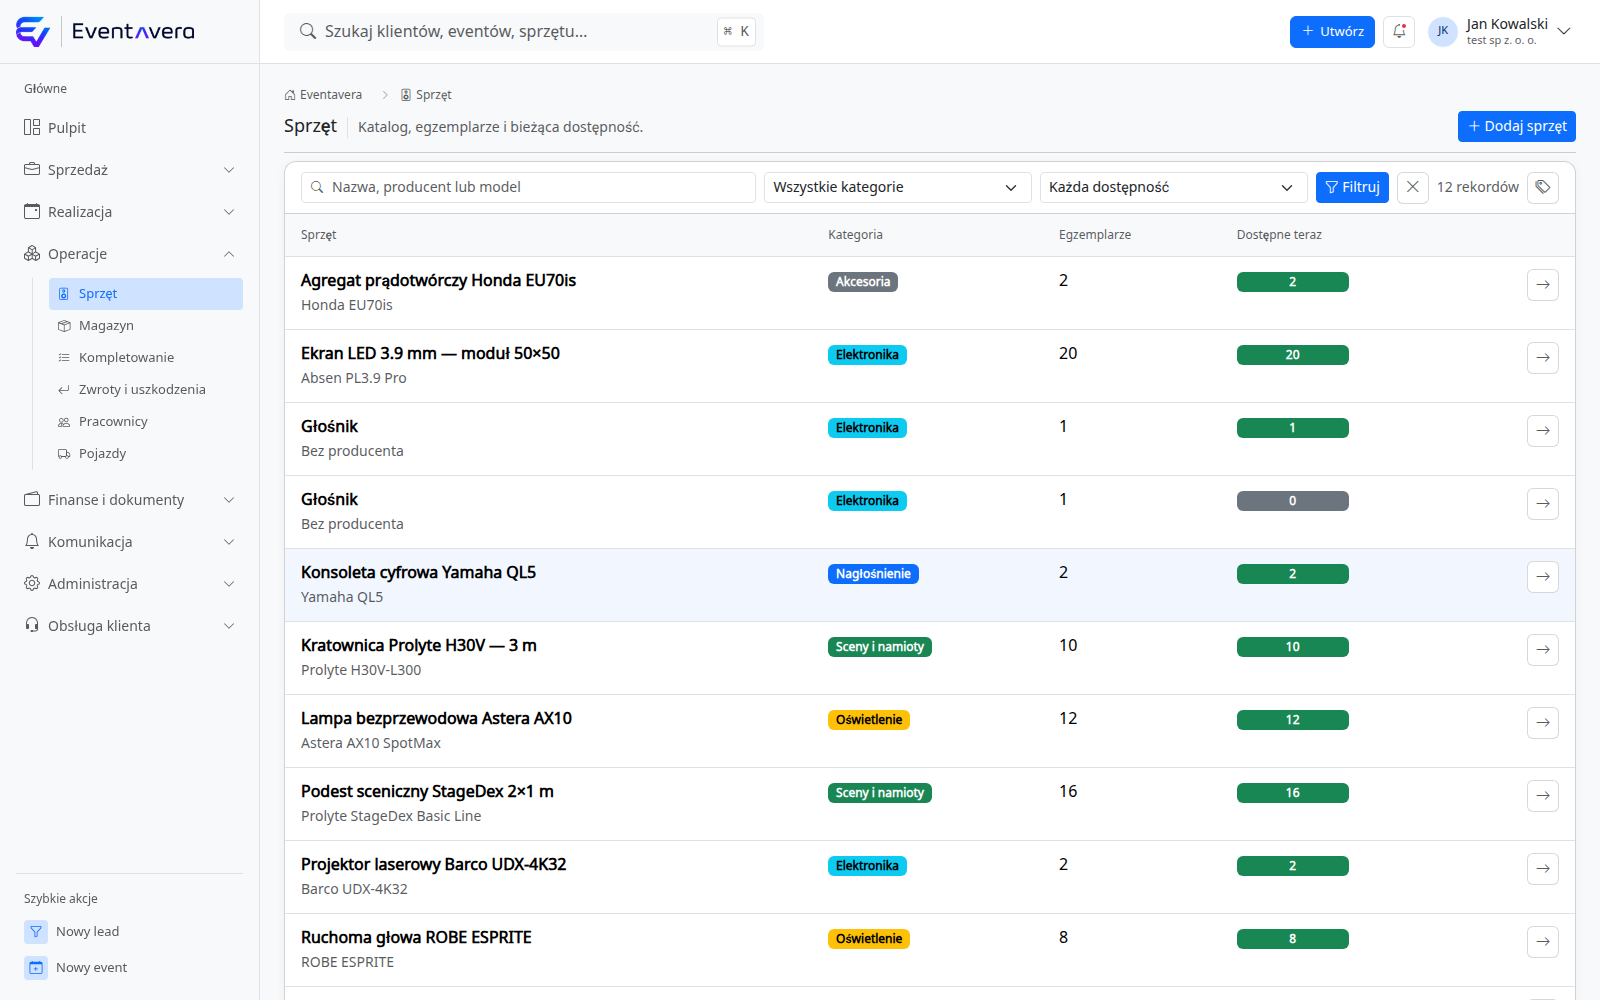This screenshot has height=1000, width=1600.
Task: Open the Każda dostępność dropdown
Action: pos(1173,187)
